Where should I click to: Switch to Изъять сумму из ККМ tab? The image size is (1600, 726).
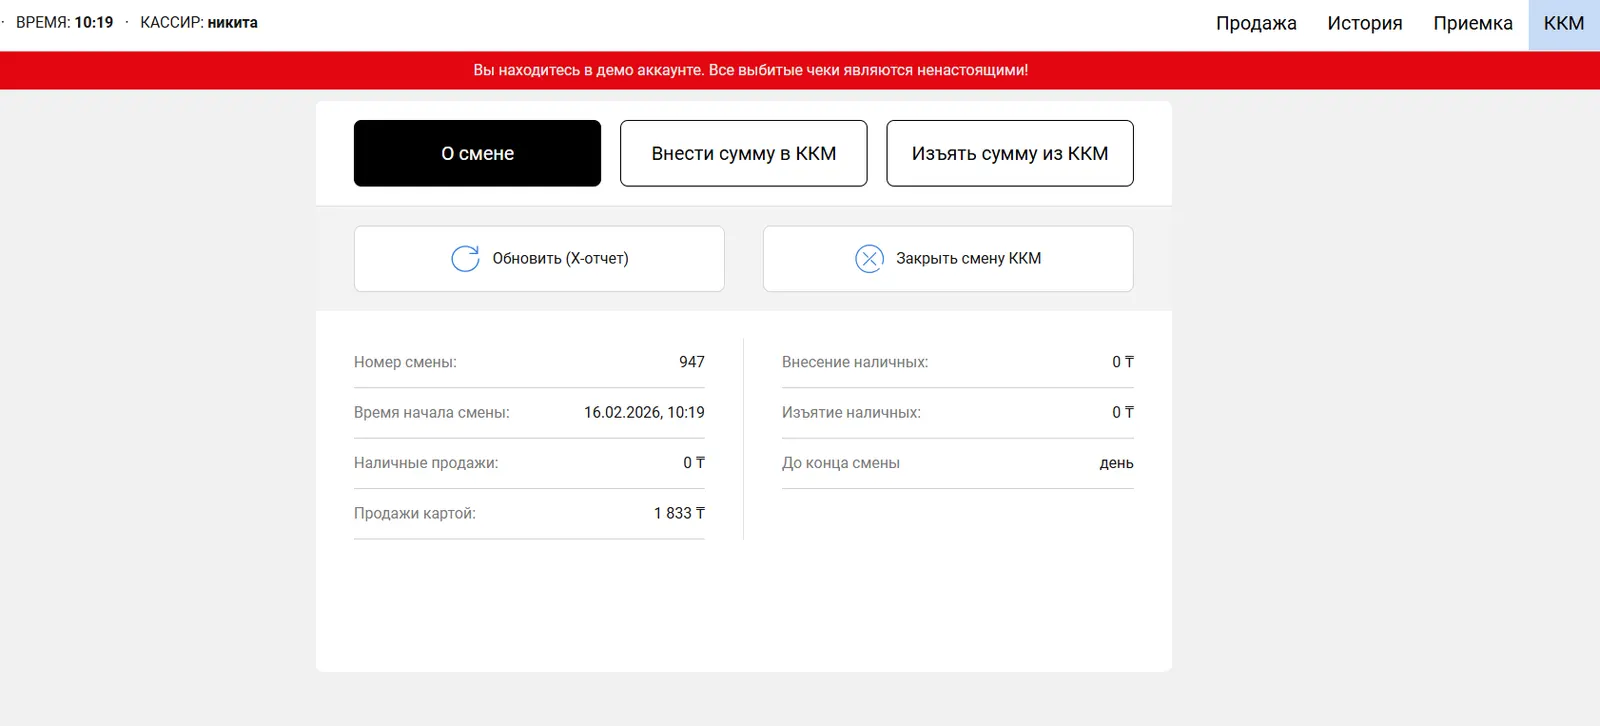click(1009, 154)
